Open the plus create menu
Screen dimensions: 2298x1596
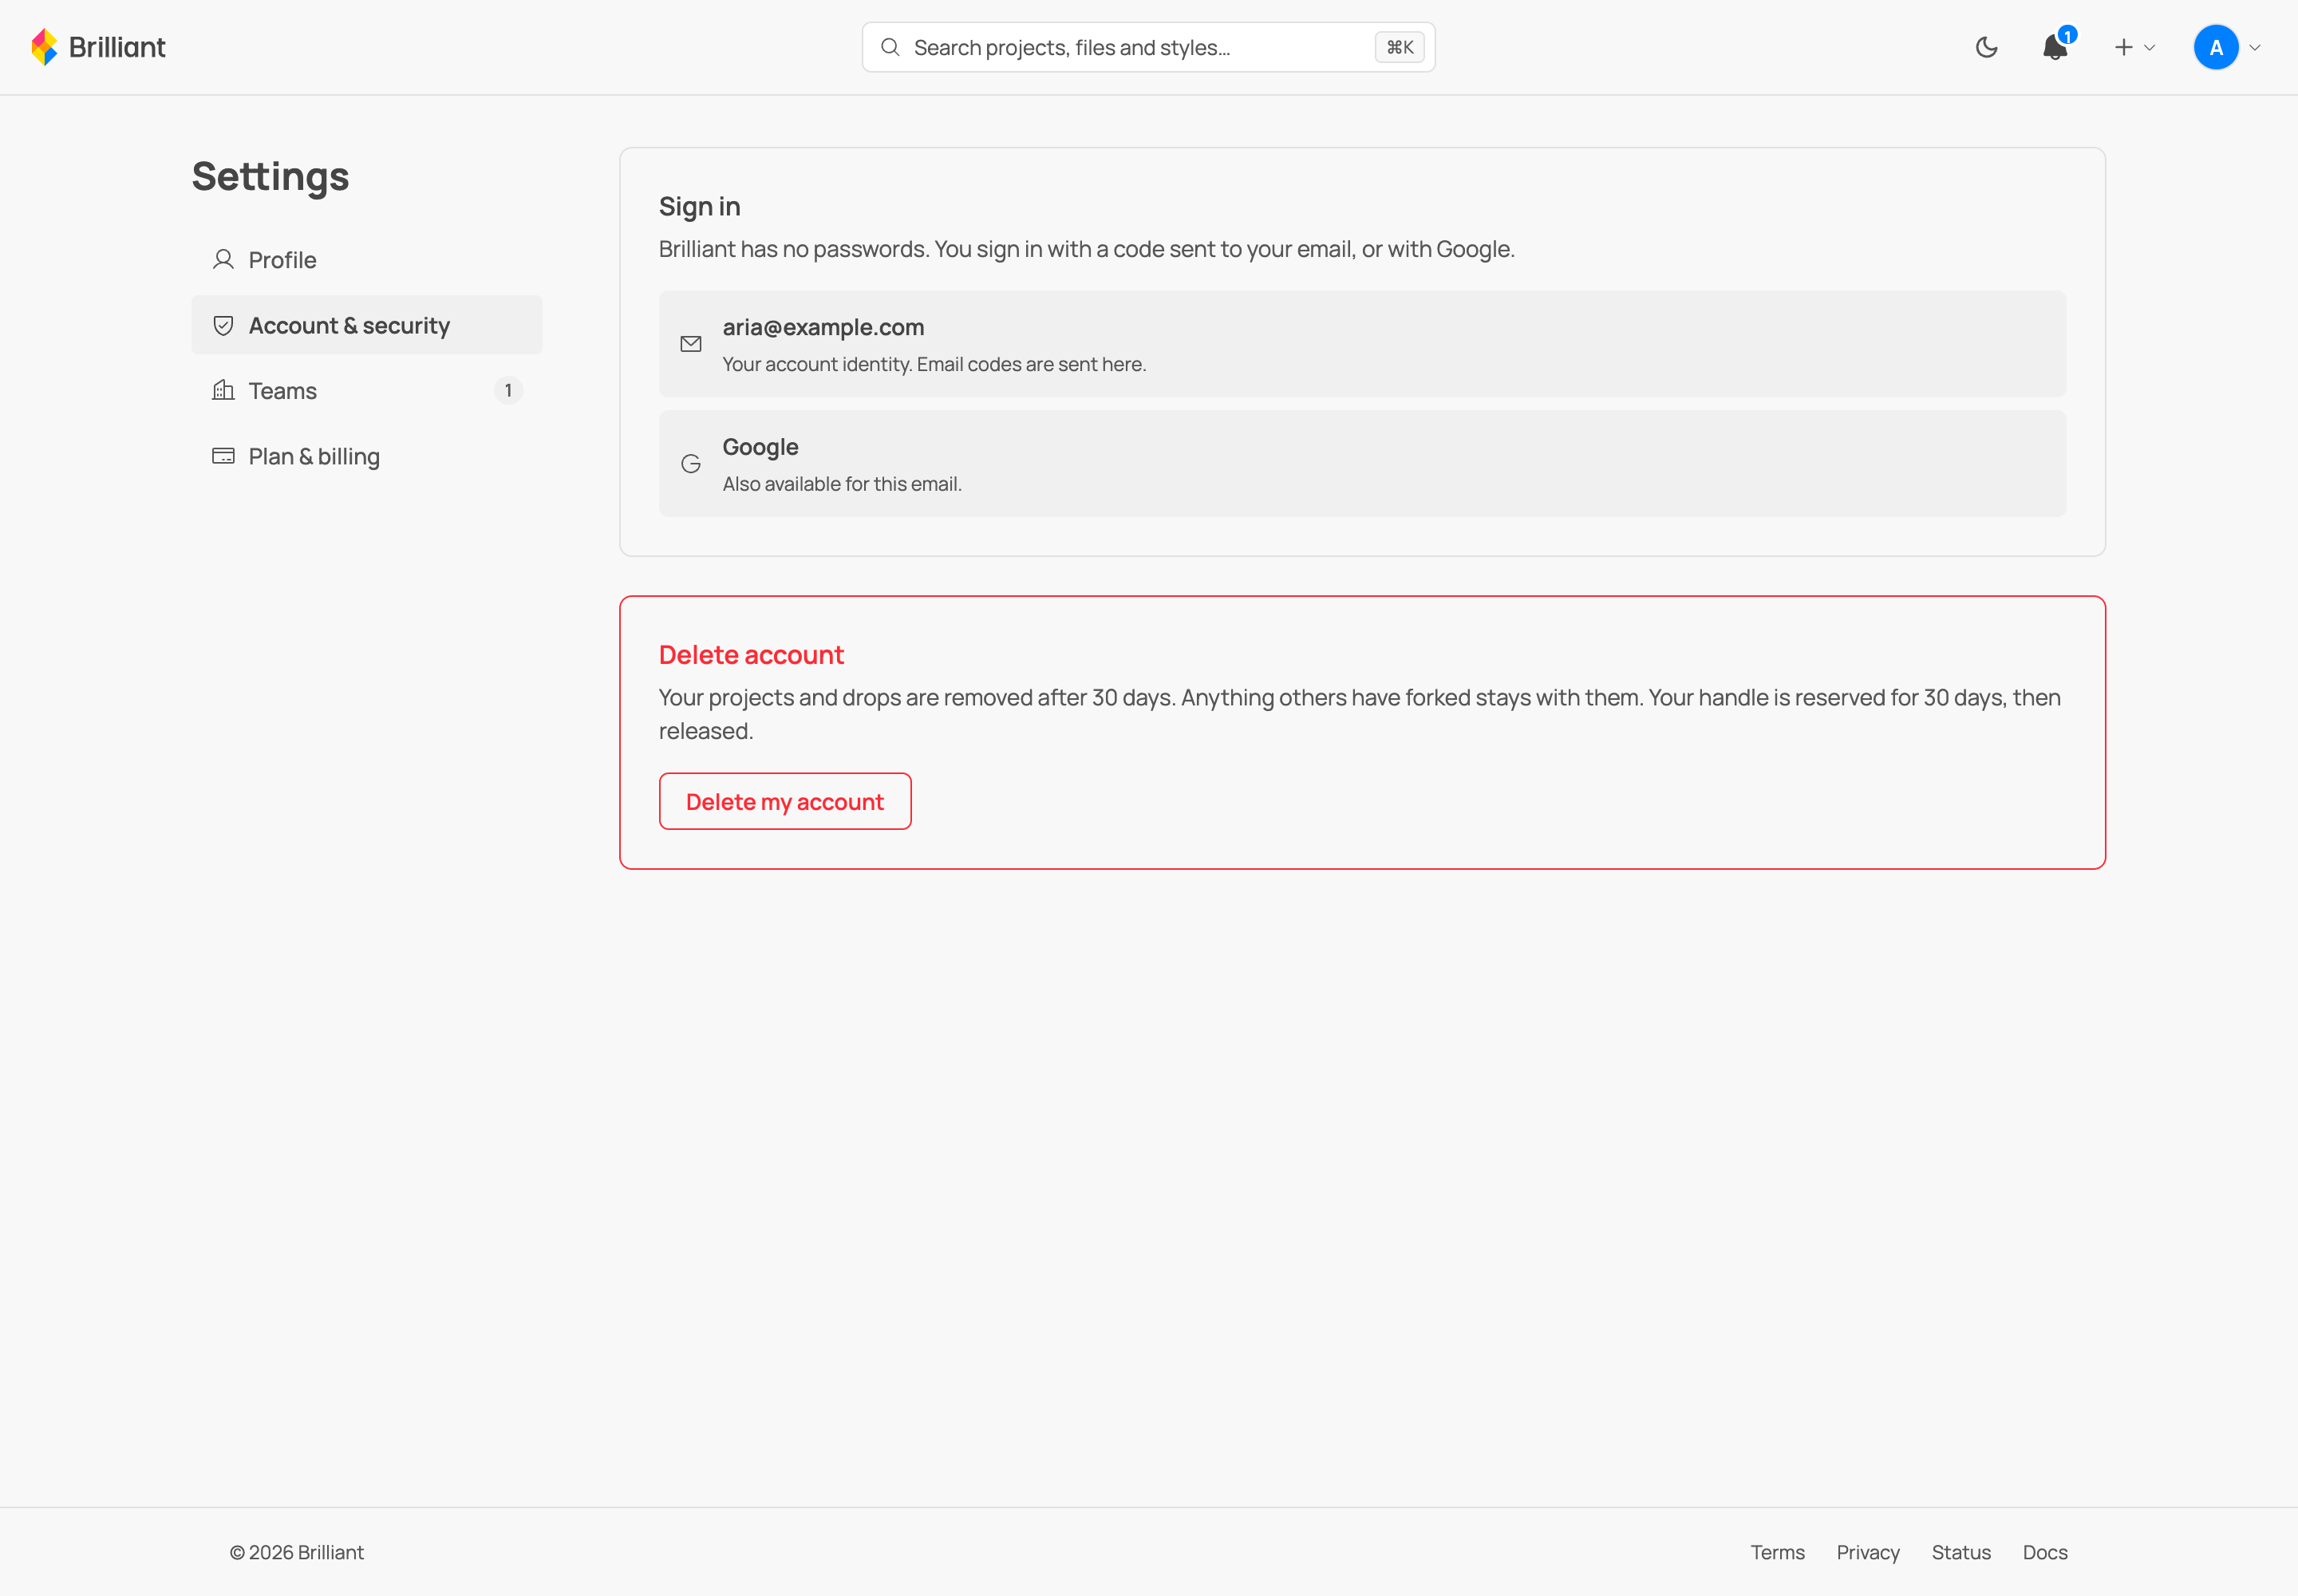point(2134,47)
